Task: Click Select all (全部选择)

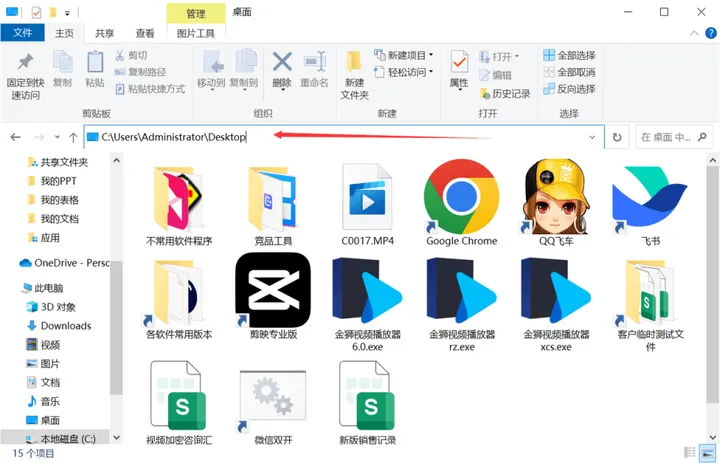Action: [x=569, y=56]
